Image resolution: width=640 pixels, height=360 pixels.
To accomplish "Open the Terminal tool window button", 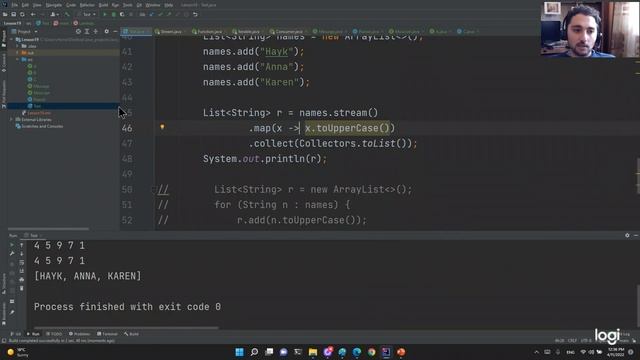I will click(107, 334).
